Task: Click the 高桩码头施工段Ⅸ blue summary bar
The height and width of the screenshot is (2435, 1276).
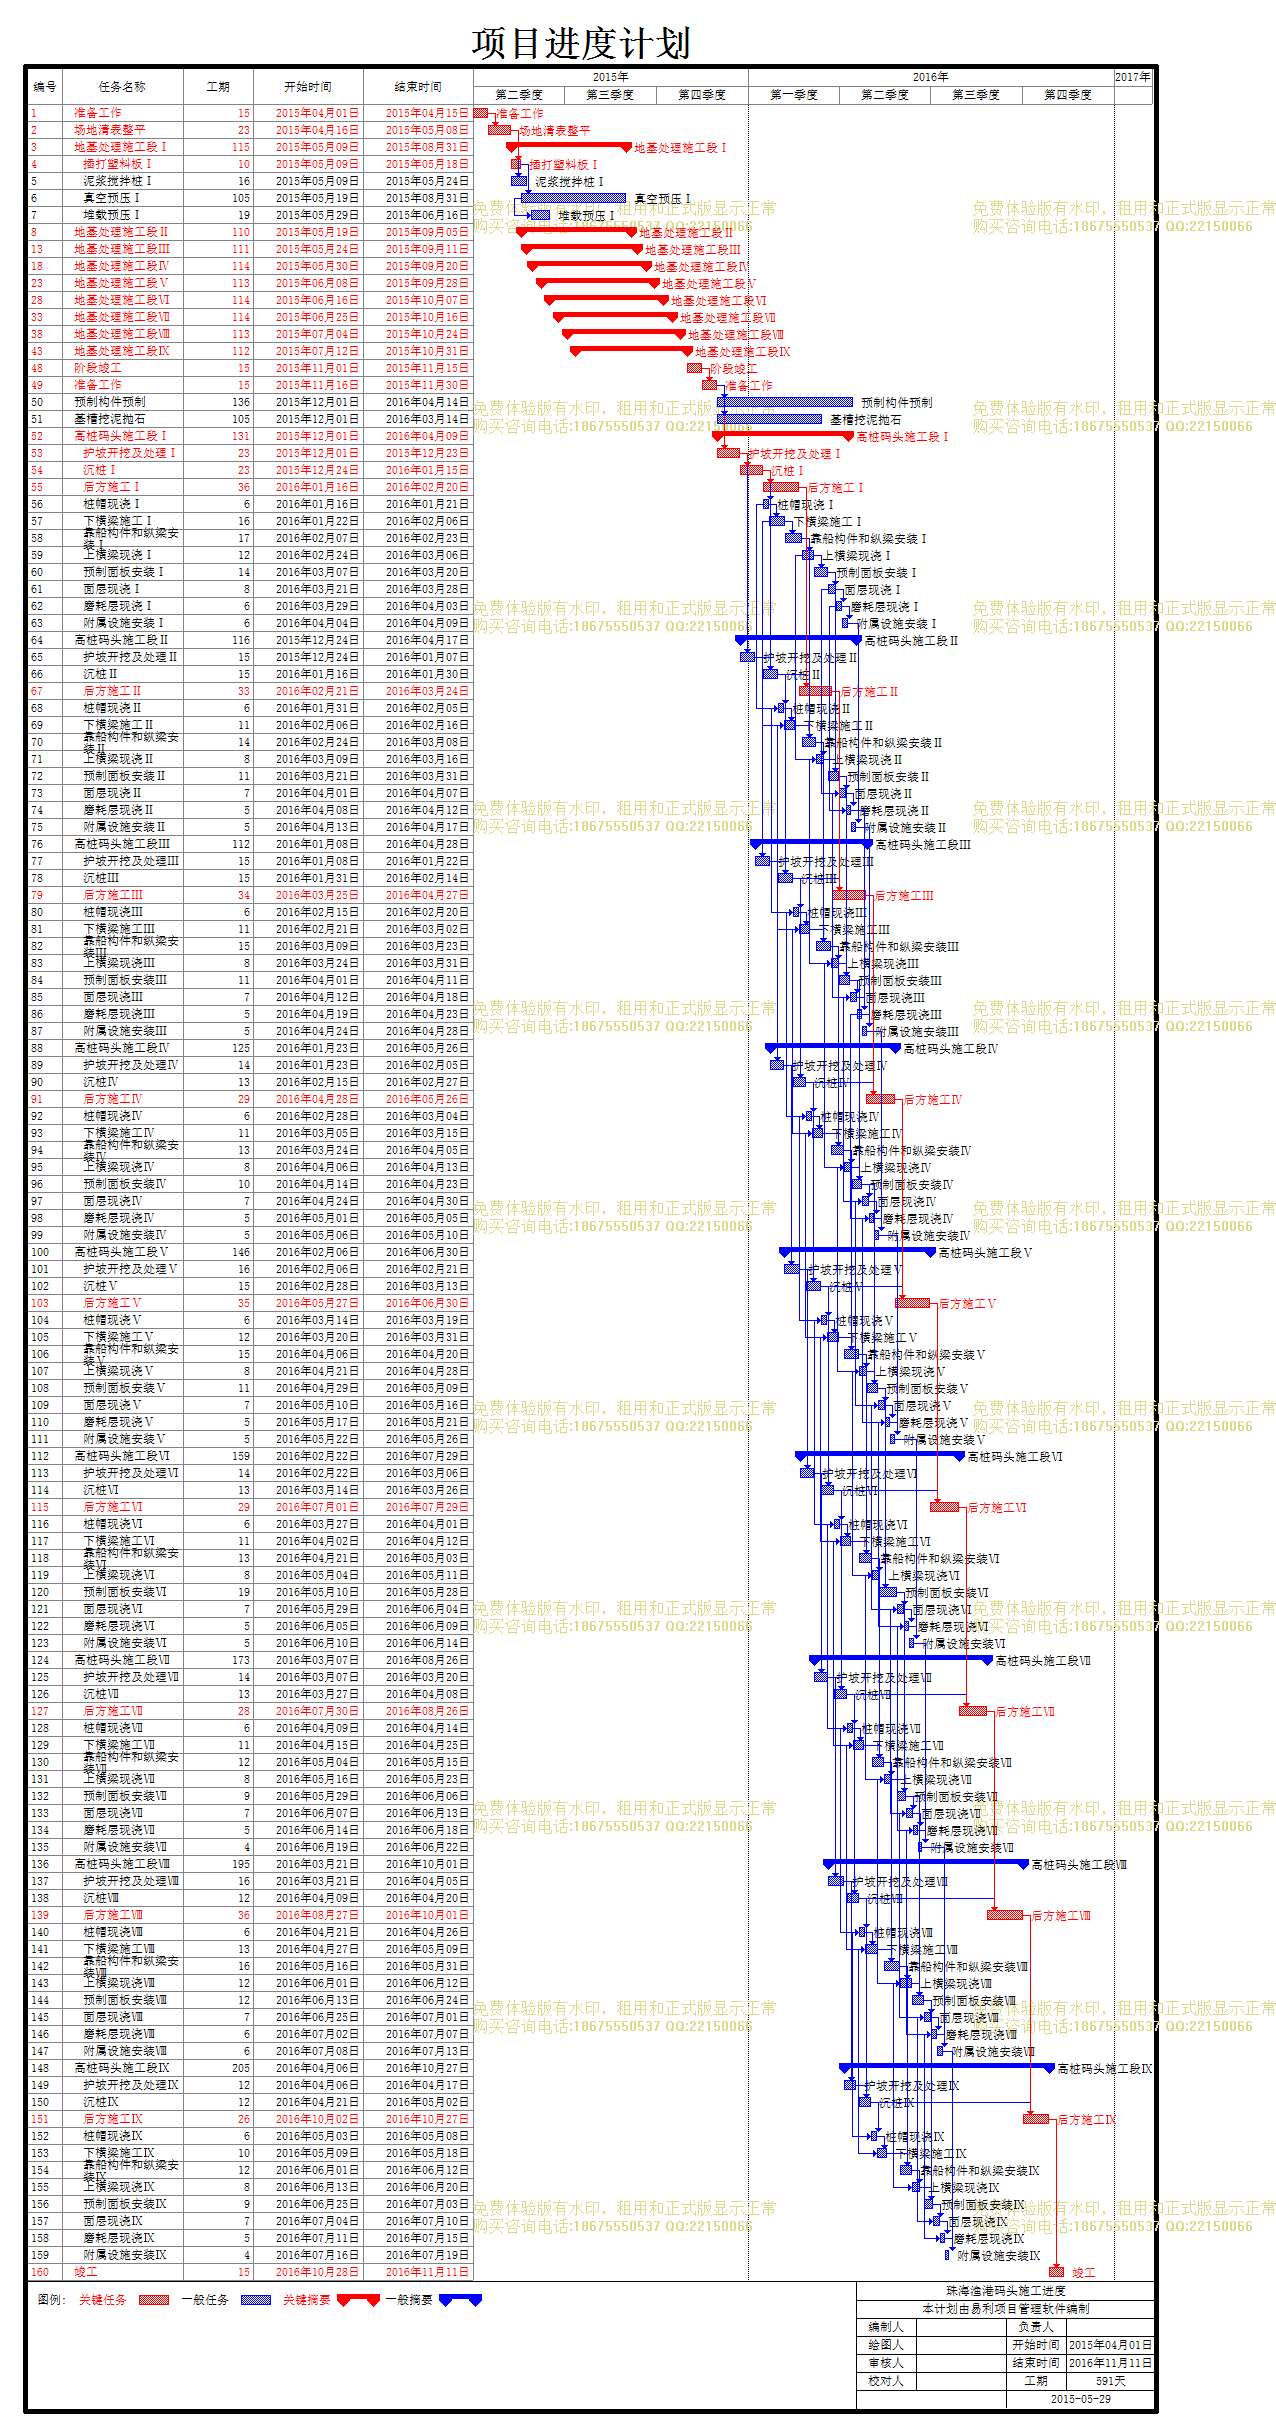Action: [947, 2068]
